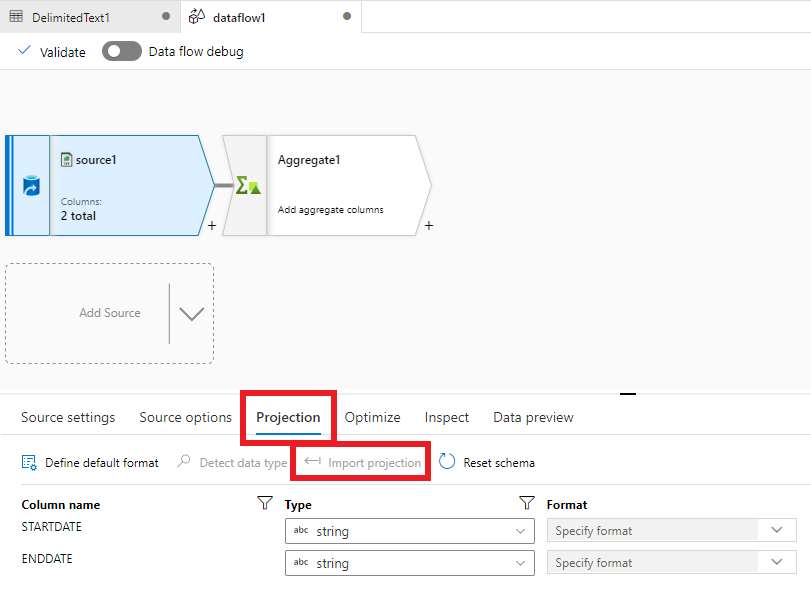Click the unsaved dot on dataflow1 tab
This screenshot has width=811, height=598.
(347, 16)
